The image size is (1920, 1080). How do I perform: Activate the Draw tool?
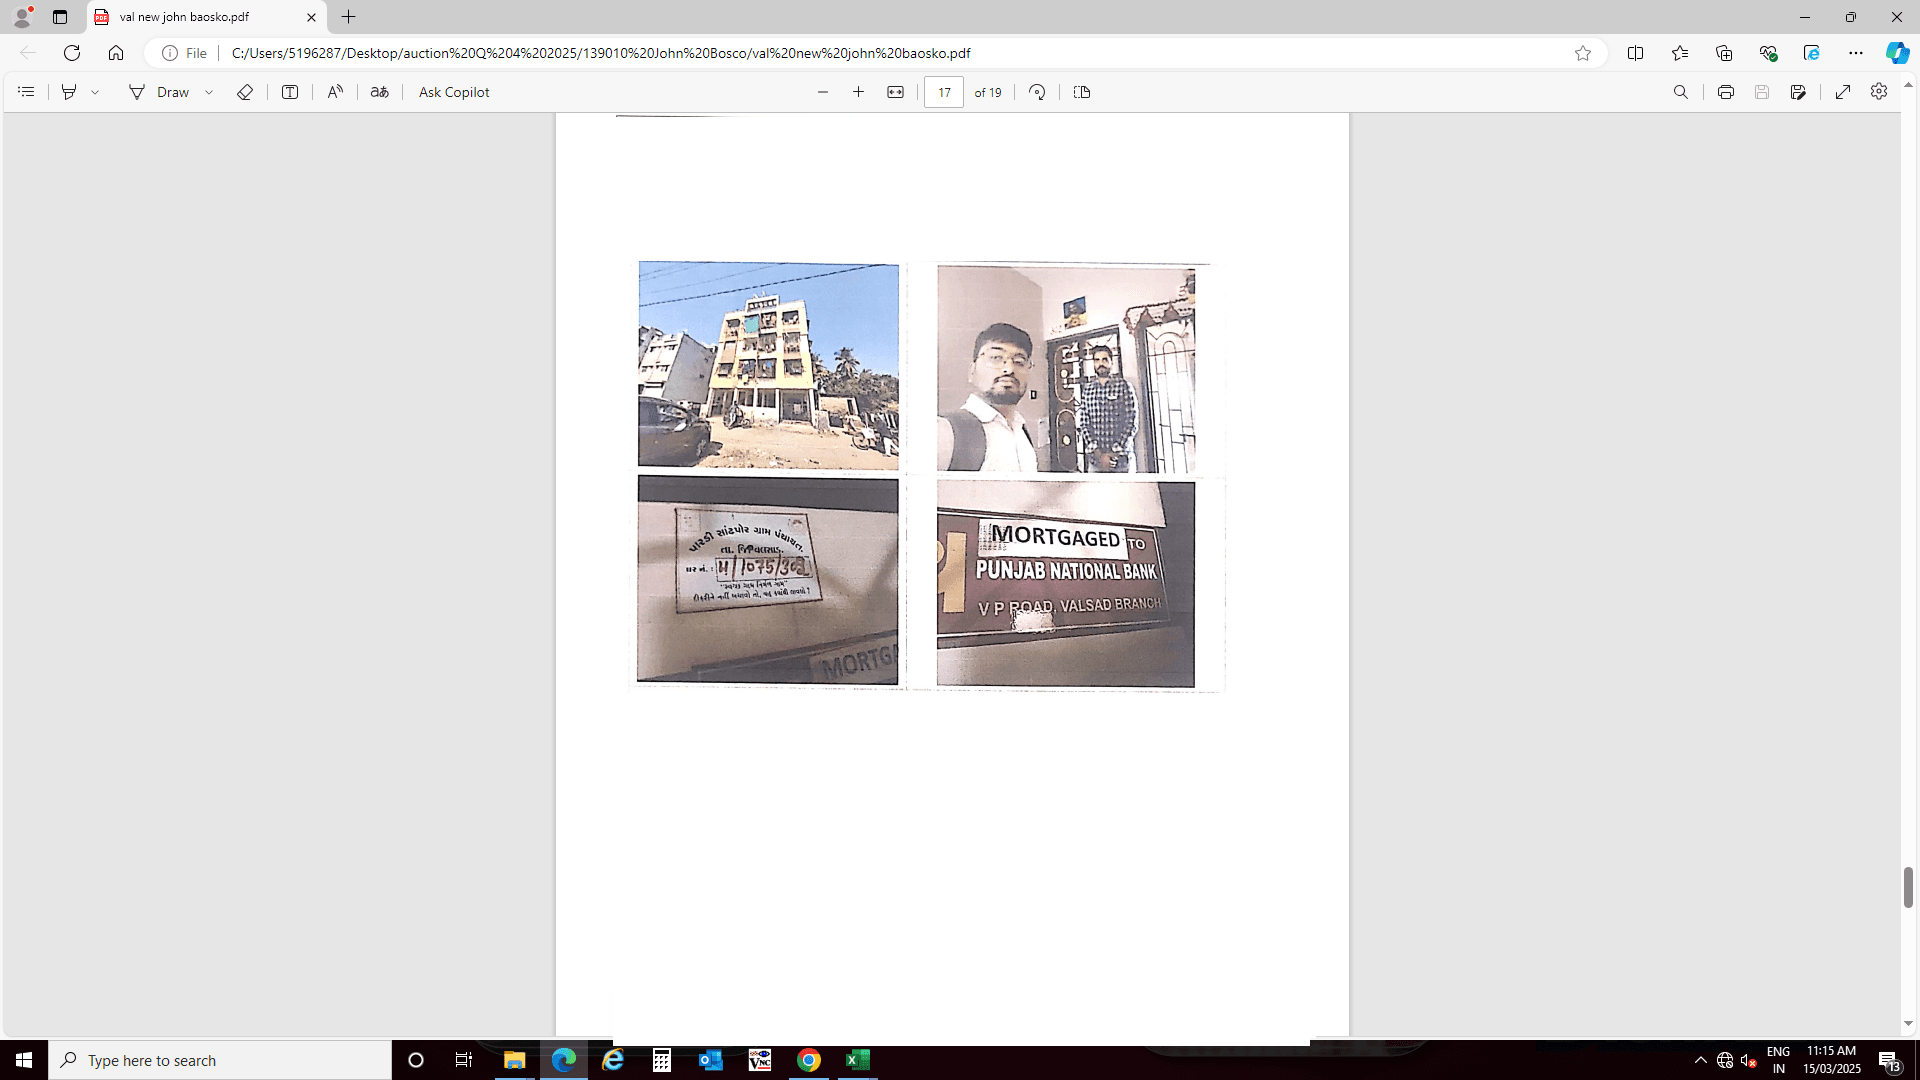click(x=159, y=92)
